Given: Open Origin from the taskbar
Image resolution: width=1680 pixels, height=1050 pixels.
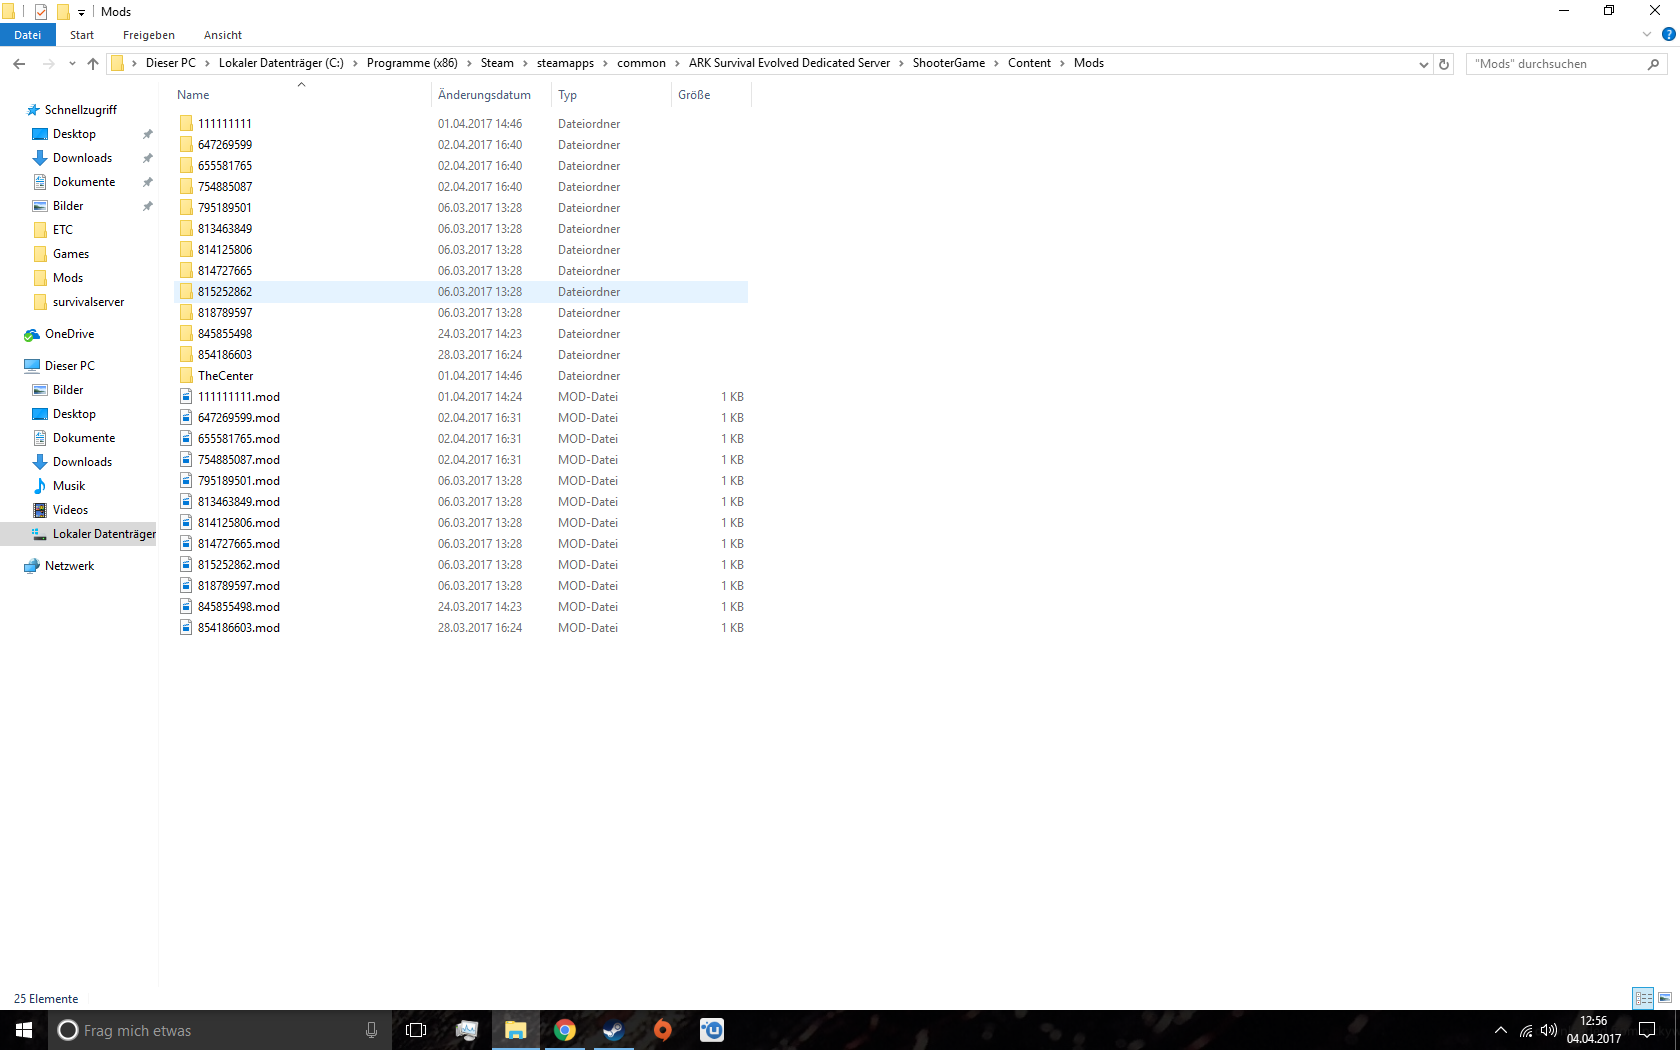Looking at the screenshot, I should [x=662, y=1030].
